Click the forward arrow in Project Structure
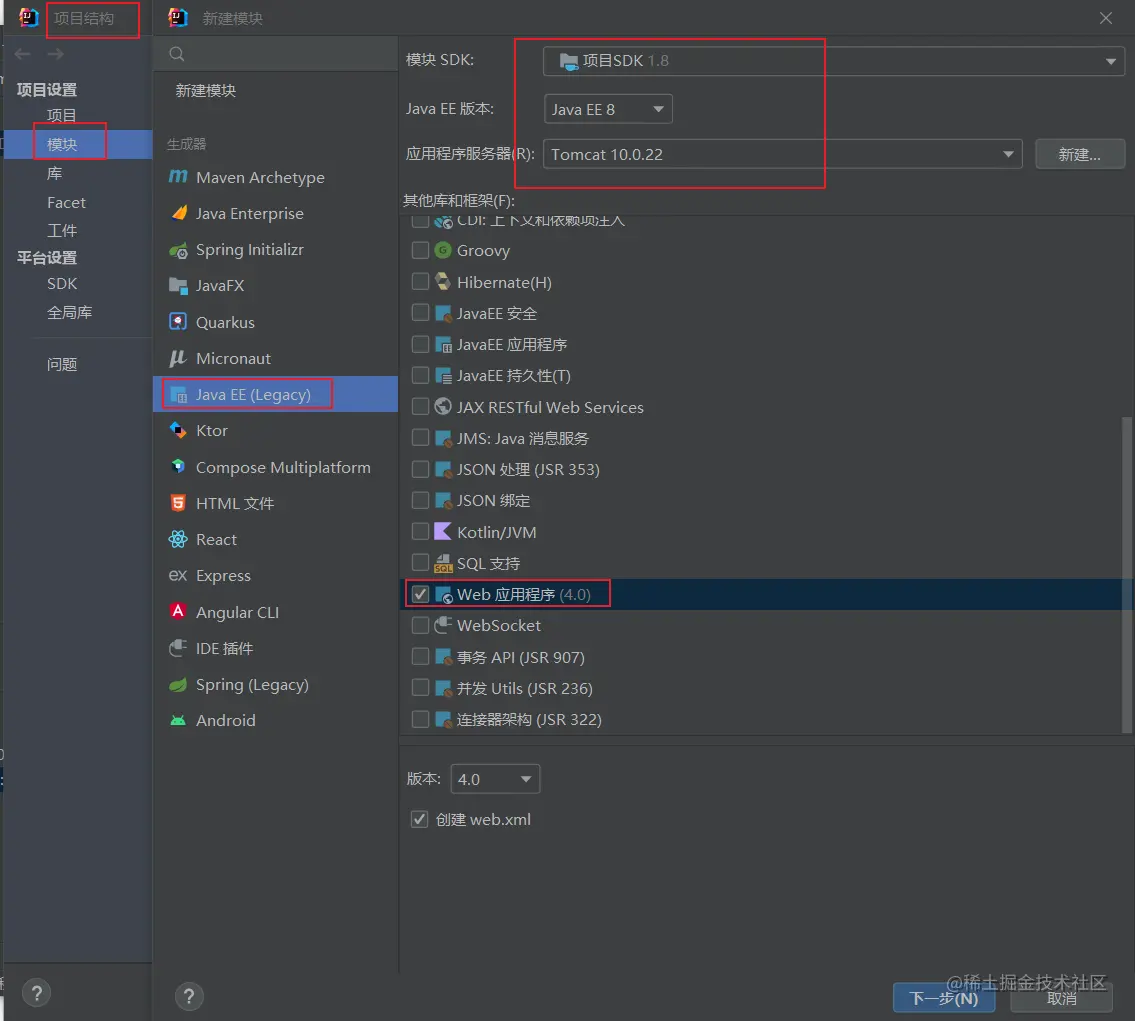This screenshot has width=1135, height=1021. (56, 54)
